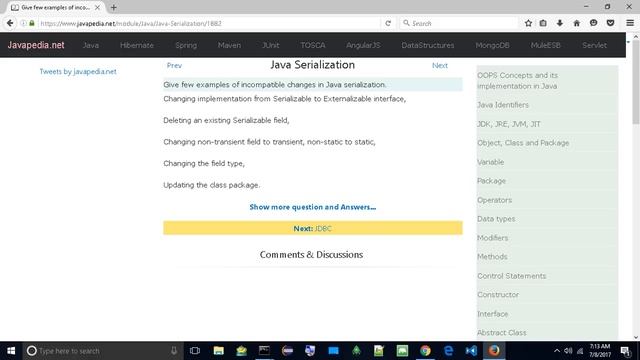Open the Java menu in the navbar
This screenshot has height=360, width=640.
(91, 45)
